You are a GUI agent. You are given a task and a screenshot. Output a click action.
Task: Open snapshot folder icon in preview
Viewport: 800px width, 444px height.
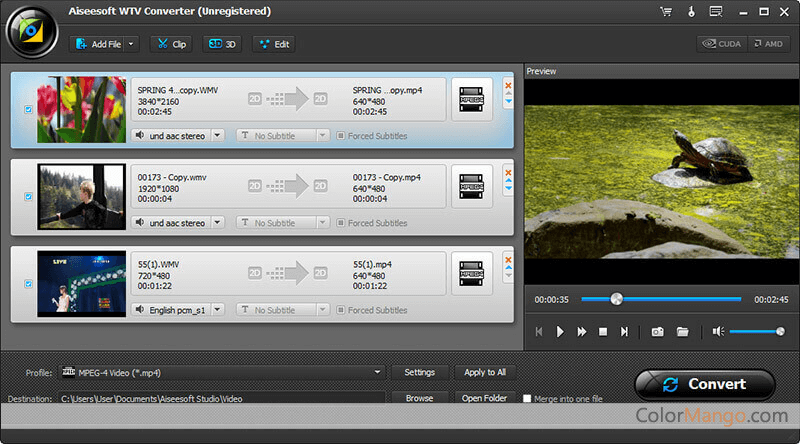[683, 331]
